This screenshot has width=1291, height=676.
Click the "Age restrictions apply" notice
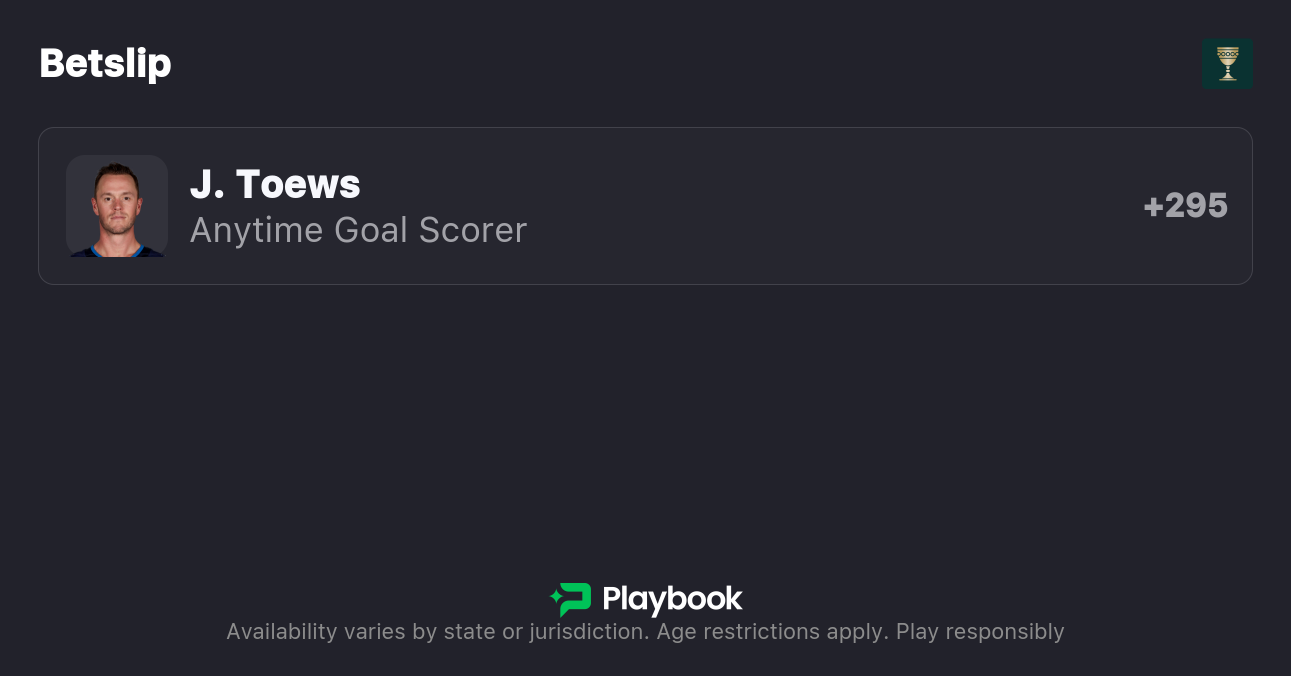coord(772,632)
